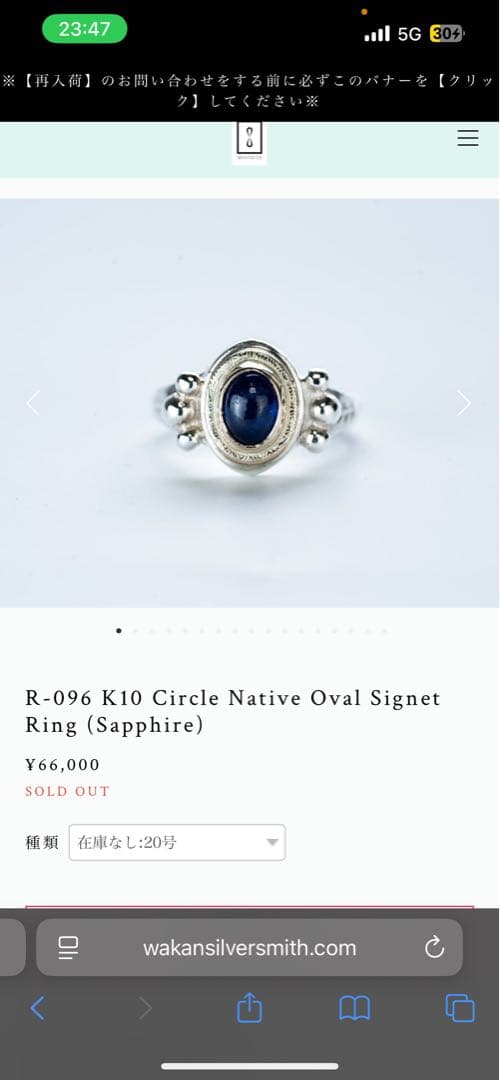Tap wakansilversmith.com address field
This screenshot has width=500, height=1080.
(x=249, y=948)
